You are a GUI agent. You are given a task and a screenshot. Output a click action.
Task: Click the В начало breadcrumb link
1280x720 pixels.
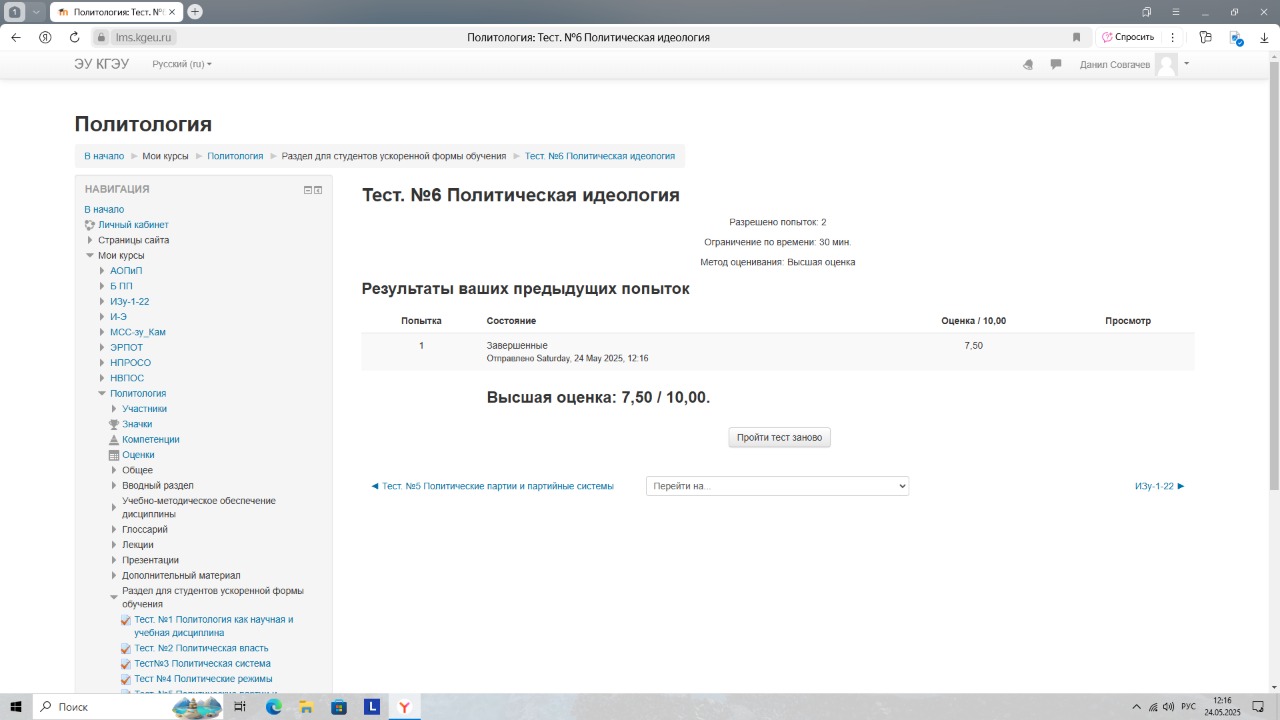[x=104, y=156]
